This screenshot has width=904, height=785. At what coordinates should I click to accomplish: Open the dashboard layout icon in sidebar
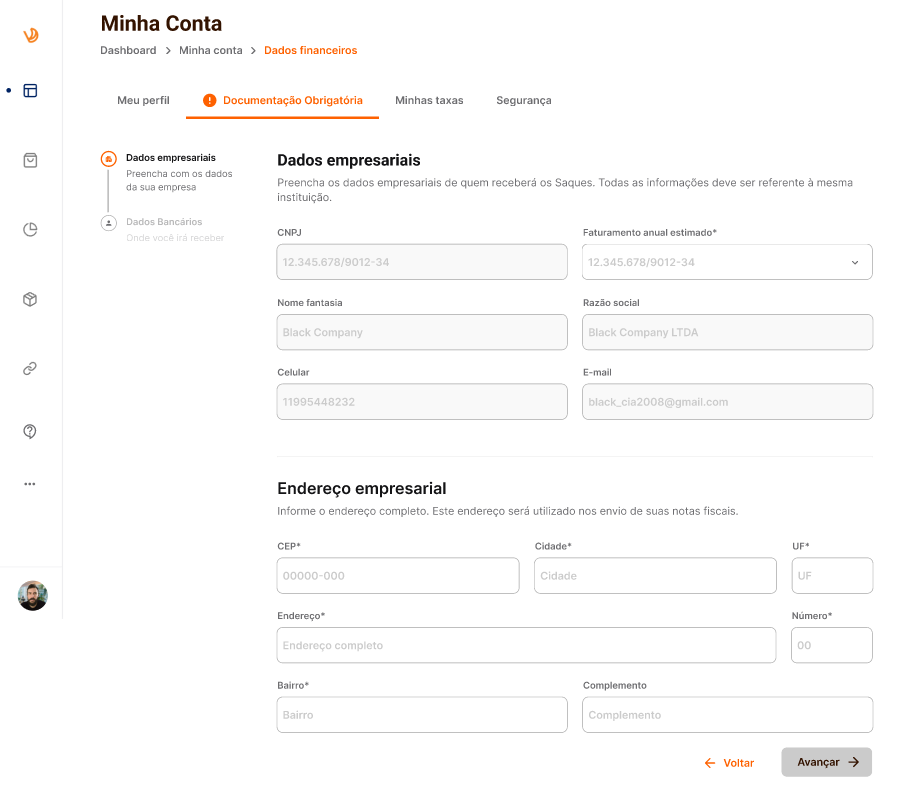click(x=30, y=90)
